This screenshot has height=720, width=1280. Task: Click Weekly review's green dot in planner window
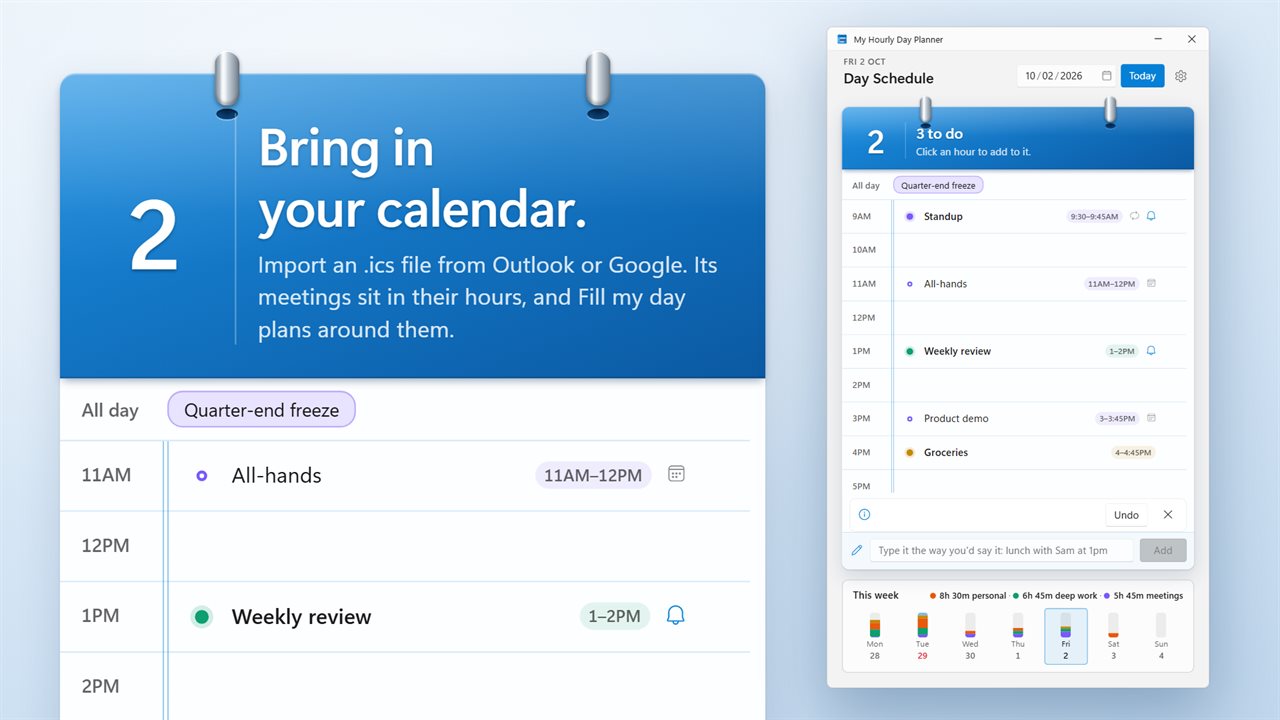(909, 351)
